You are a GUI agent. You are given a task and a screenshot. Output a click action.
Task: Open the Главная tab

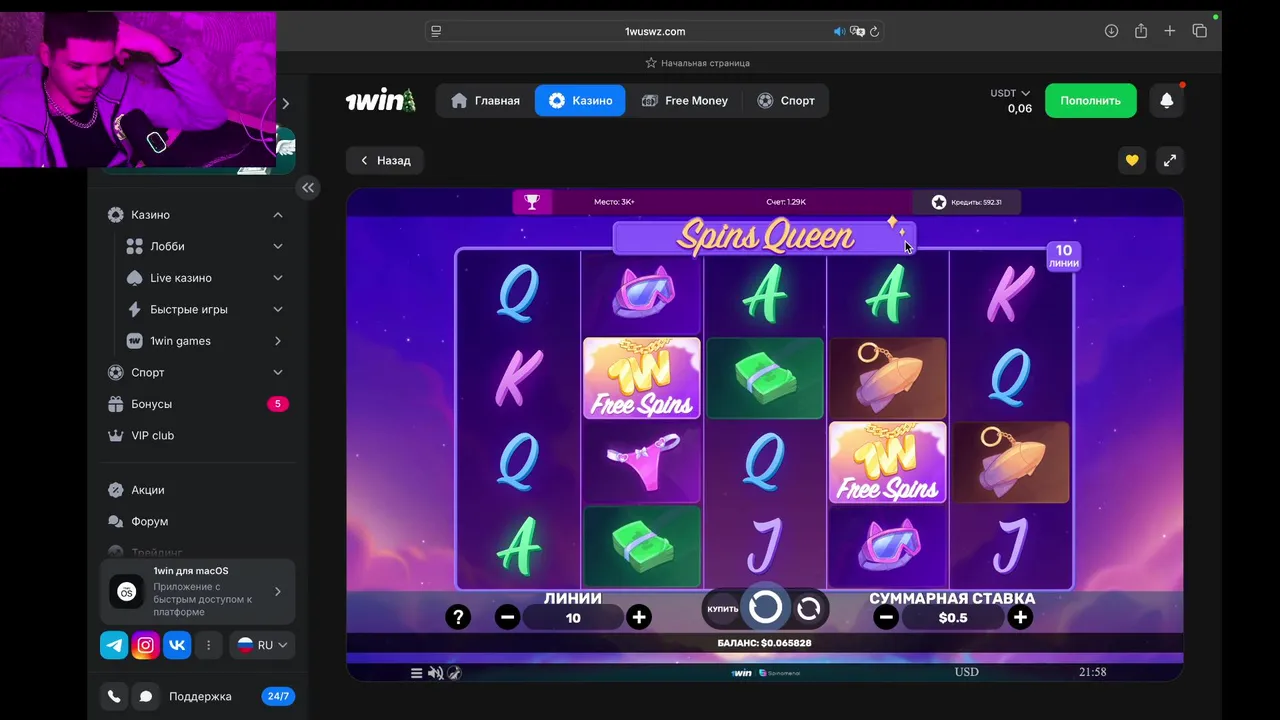[x=485, y=100]
